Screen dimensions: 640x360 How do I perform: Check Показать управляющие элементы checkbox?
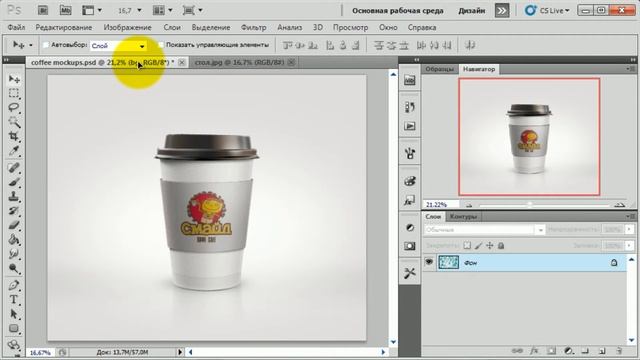tap(161, 45)
